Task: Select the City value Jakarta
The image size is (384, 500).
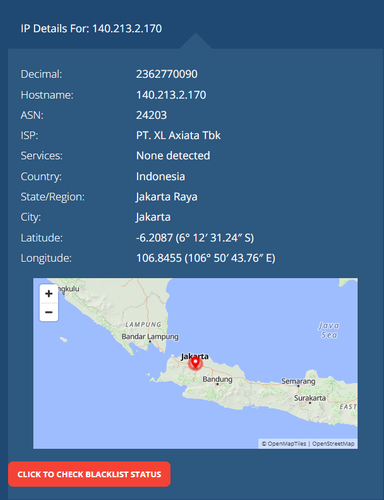Action: tap(153, 217)
